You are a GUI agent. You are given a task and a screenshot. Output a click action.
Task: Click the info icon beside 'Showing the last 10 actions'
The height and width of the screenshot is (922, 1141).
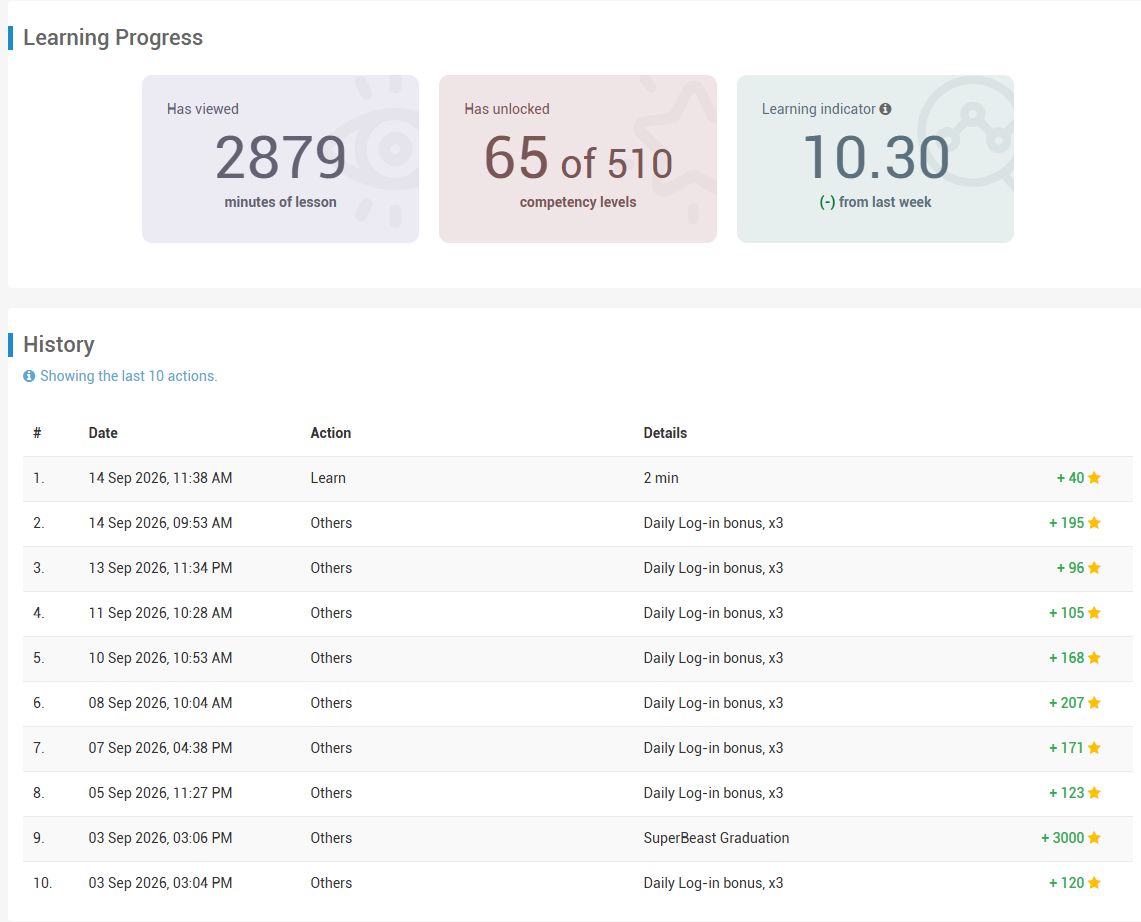pyautogui.click(x=29, y=376)
